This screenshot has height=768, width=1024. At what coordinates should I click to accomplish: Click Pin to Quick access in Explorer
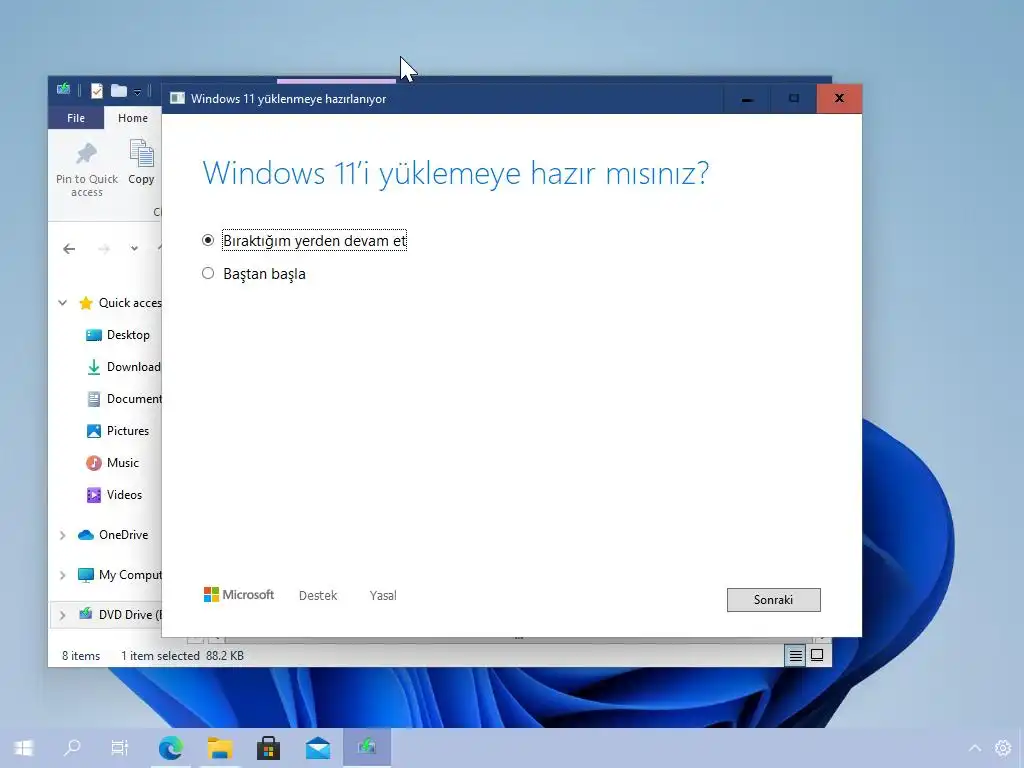87,170
